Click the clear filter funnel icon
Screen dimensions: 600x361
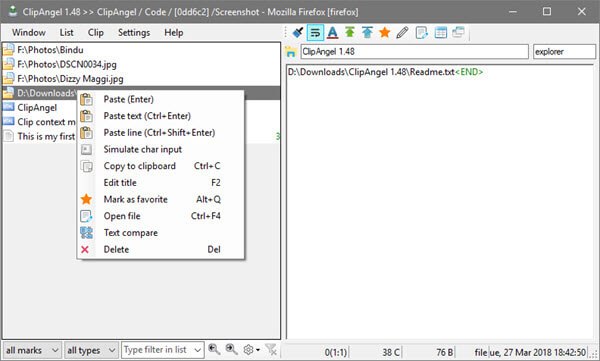point(271,349)
